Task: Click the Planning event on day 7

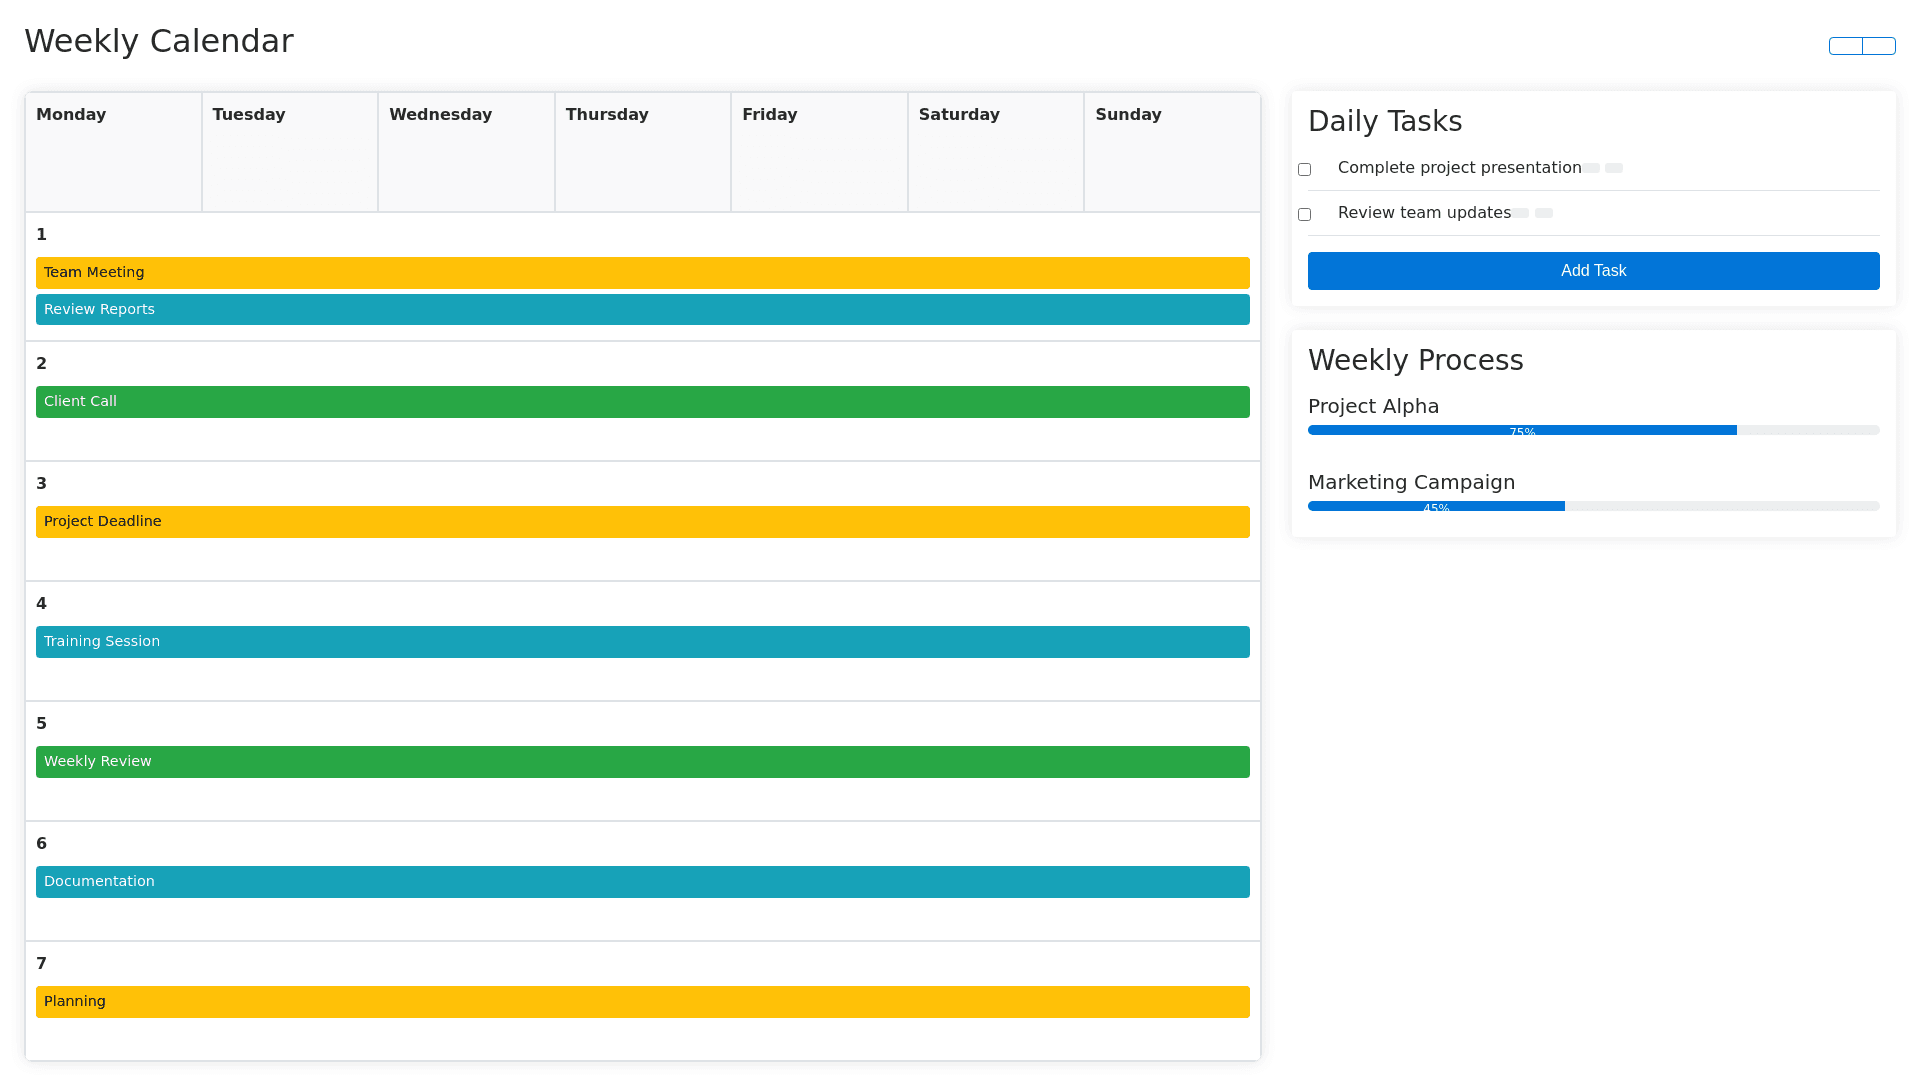Action: 642,1002
